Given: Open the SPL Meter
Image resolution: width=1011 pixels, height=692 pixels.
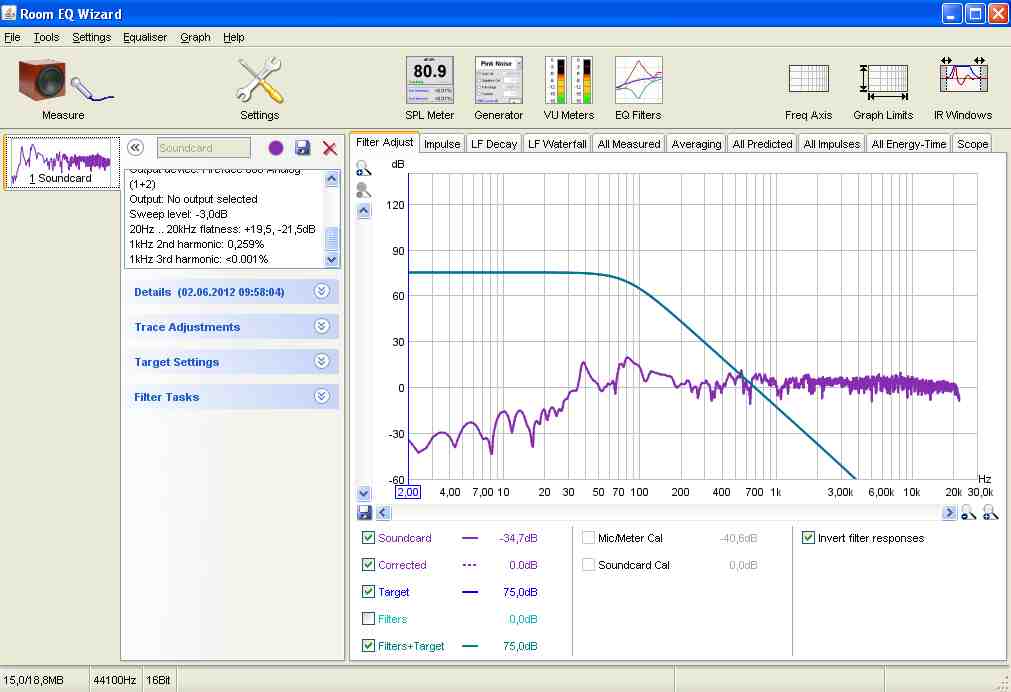Looking at the screenshot, I should tap(429, 88).
